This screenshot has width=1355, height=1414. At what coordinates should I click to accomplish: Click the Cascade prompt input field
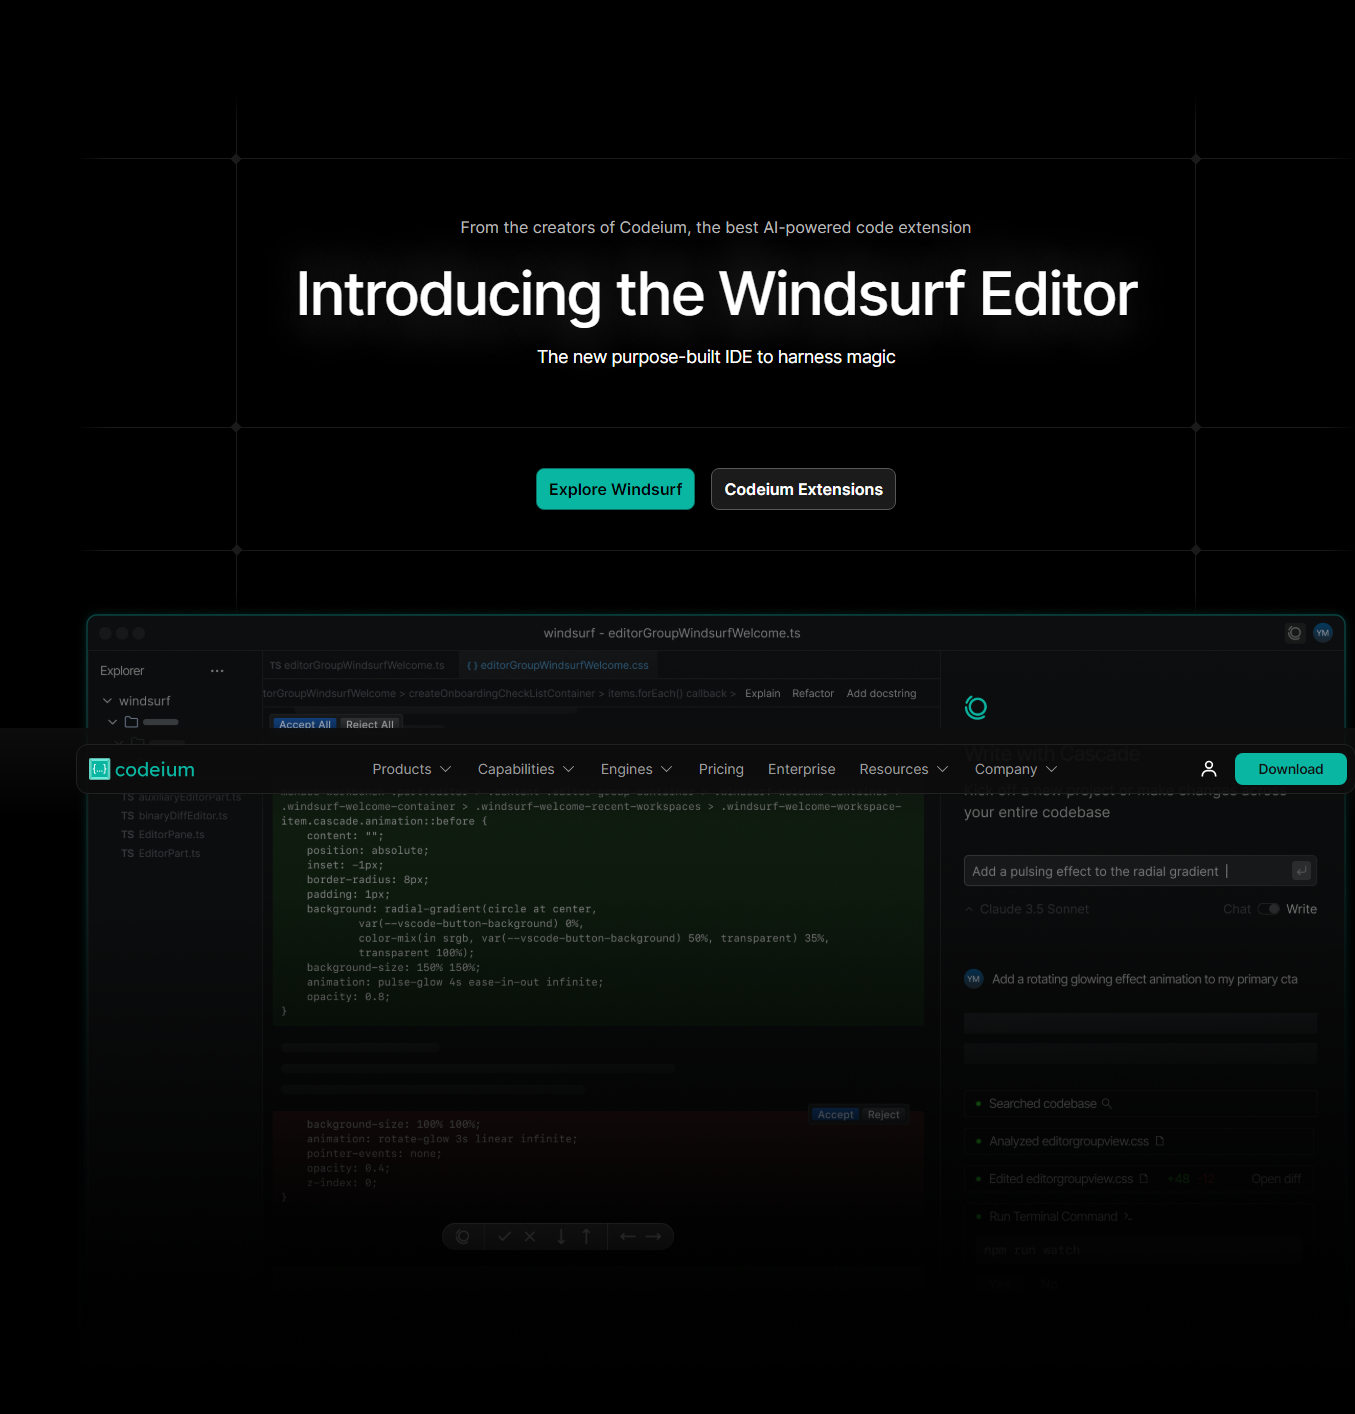[x=1140, y=871]
